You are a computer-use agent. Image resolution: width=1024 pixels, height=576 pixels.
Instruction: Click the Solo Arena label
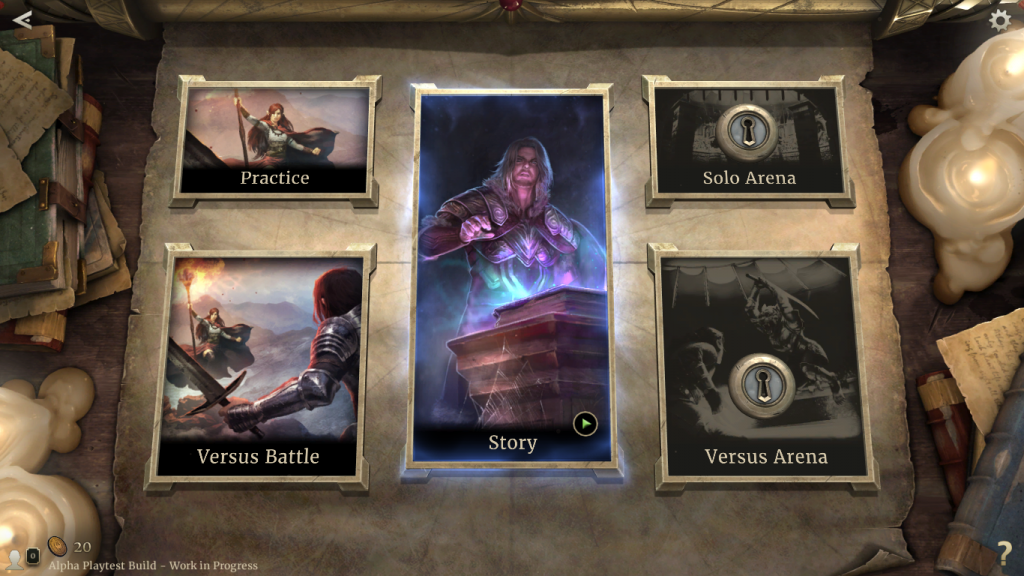(x=749, y=178)
